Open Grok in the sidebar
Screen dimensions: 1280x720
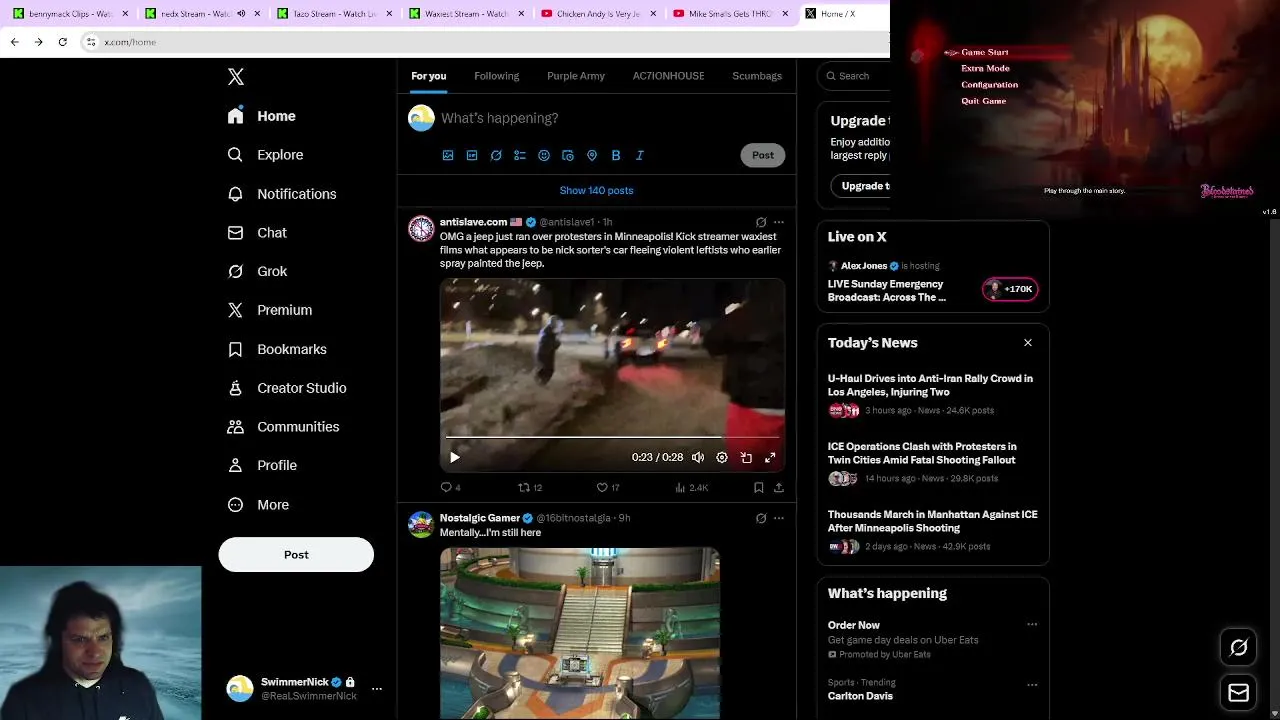pyautogui.click(x=258, y=271)
